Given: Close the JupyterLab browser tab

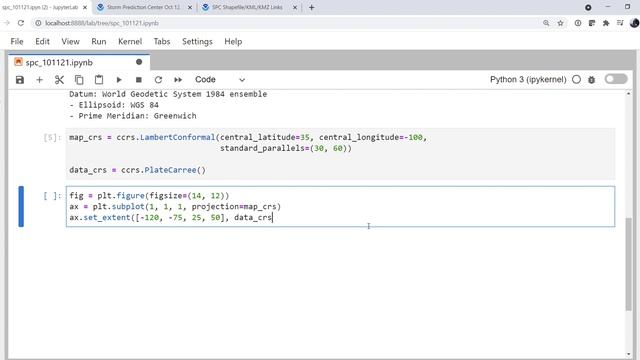Looking at the screenshot, I should click(x=85, y=7).
